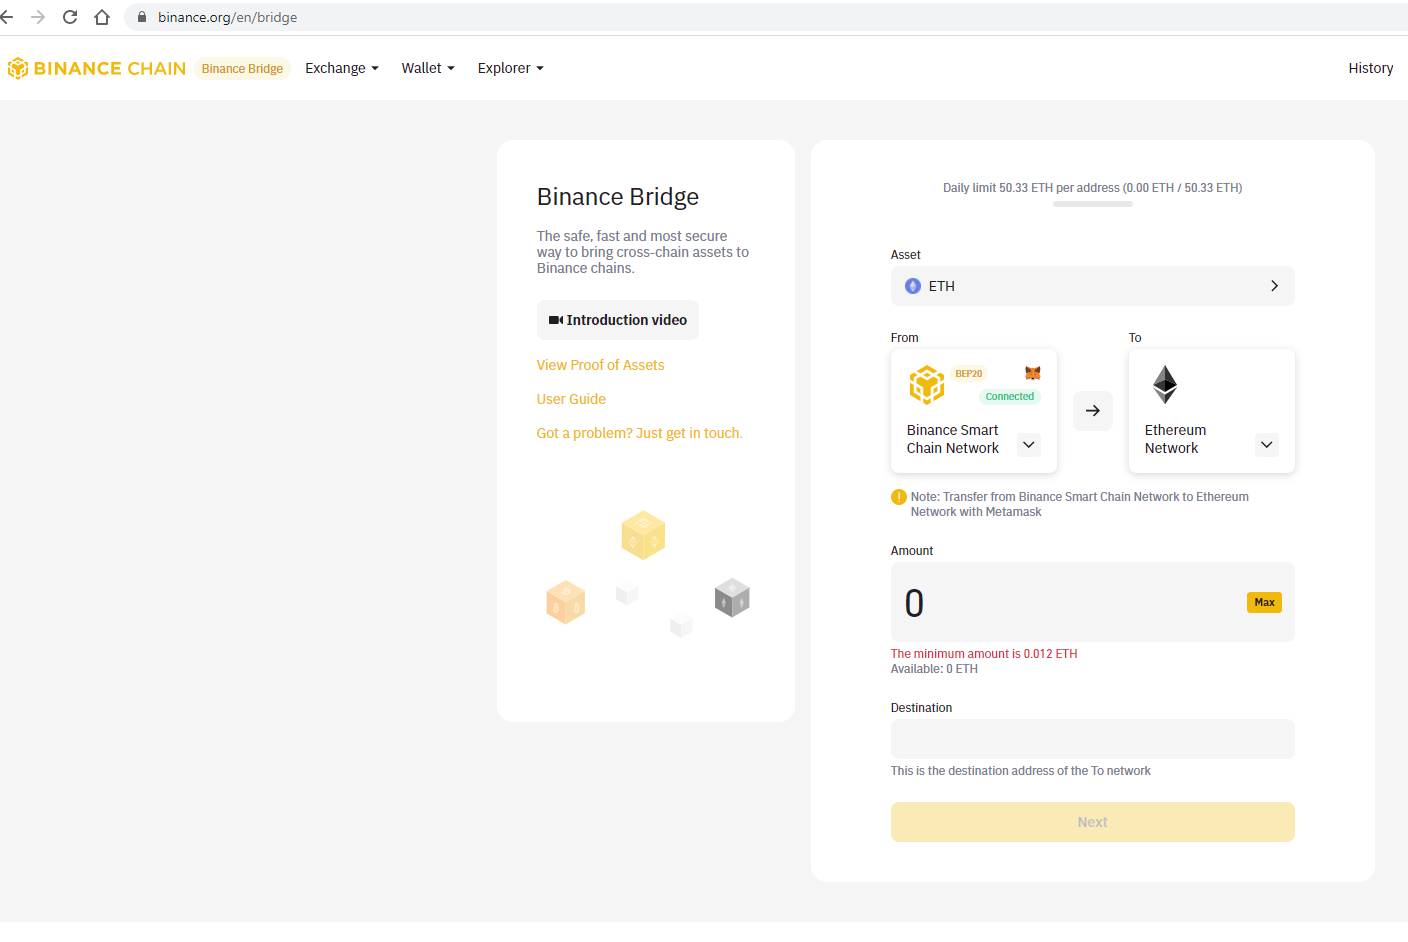
Task: Click the padlock site security icon
Action: [142, 17]
